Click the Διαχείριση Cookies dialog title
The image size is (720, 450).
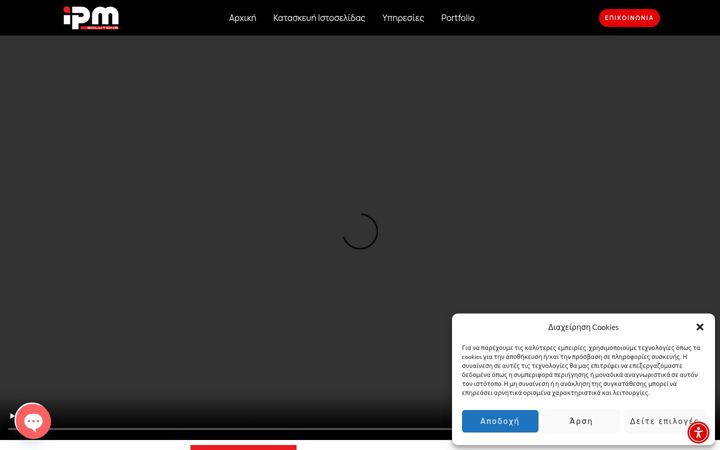pos(583,327)
